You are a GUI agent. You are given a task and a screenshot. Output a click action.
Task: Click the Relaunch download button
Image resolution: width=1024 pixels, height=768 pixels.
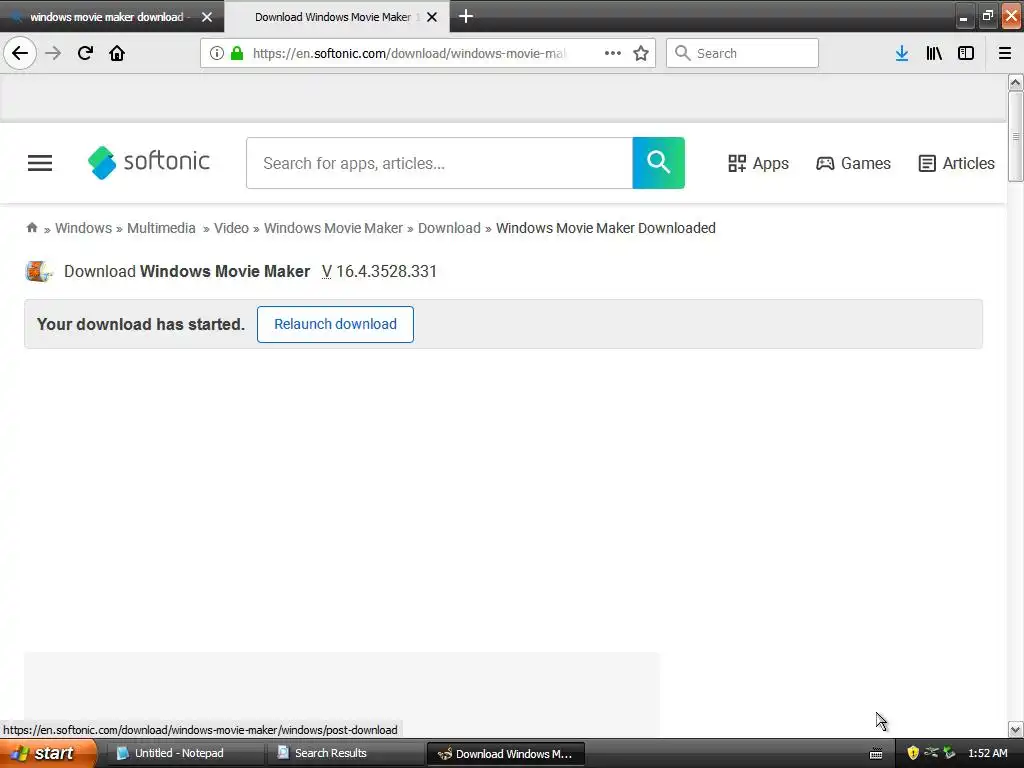pos(335,324)
